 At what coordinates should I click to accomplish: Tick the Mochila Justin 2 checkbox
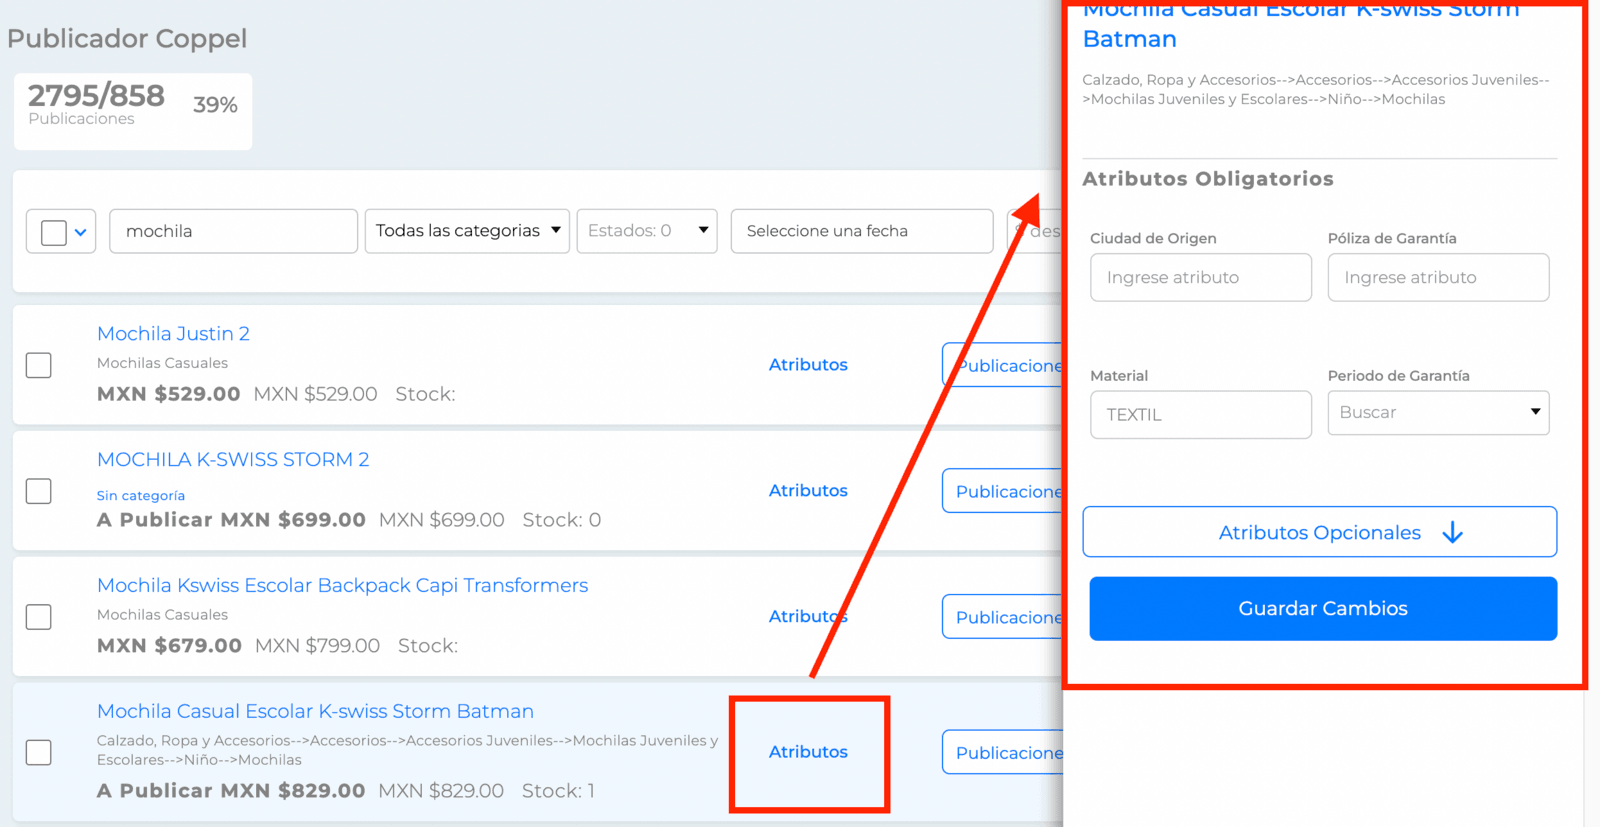point(39,365)
